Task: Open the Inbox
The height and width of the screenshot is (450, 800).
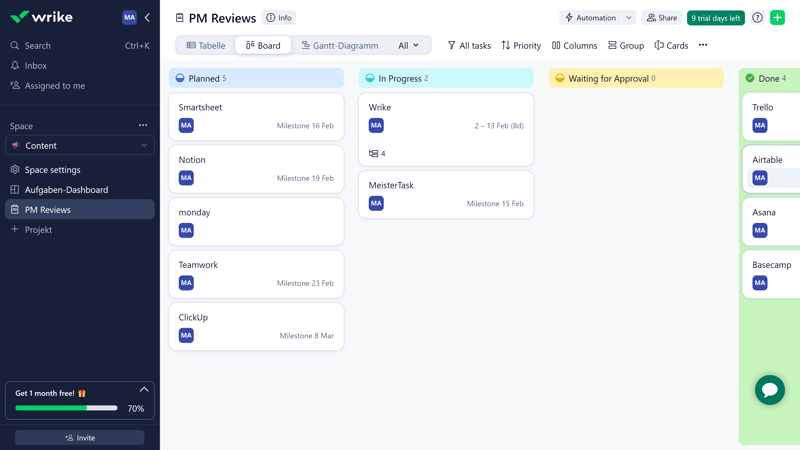Action: pos(80,65)
